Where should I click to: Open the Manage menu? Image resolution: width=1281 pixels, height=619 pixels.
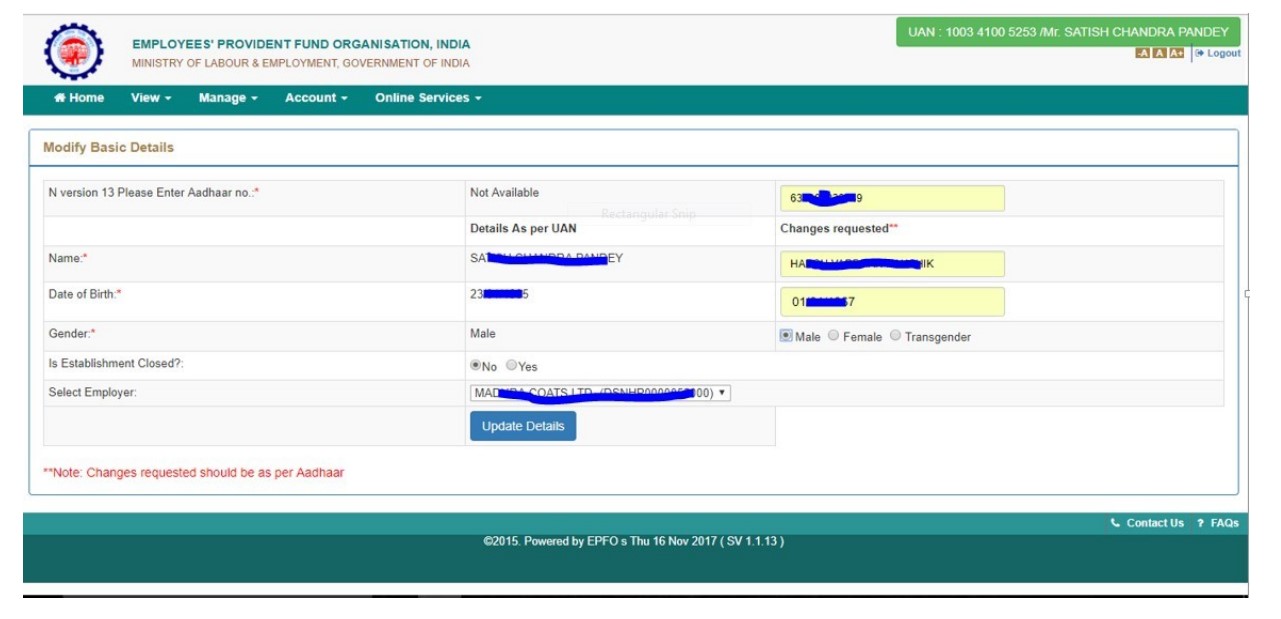(228, 98)
